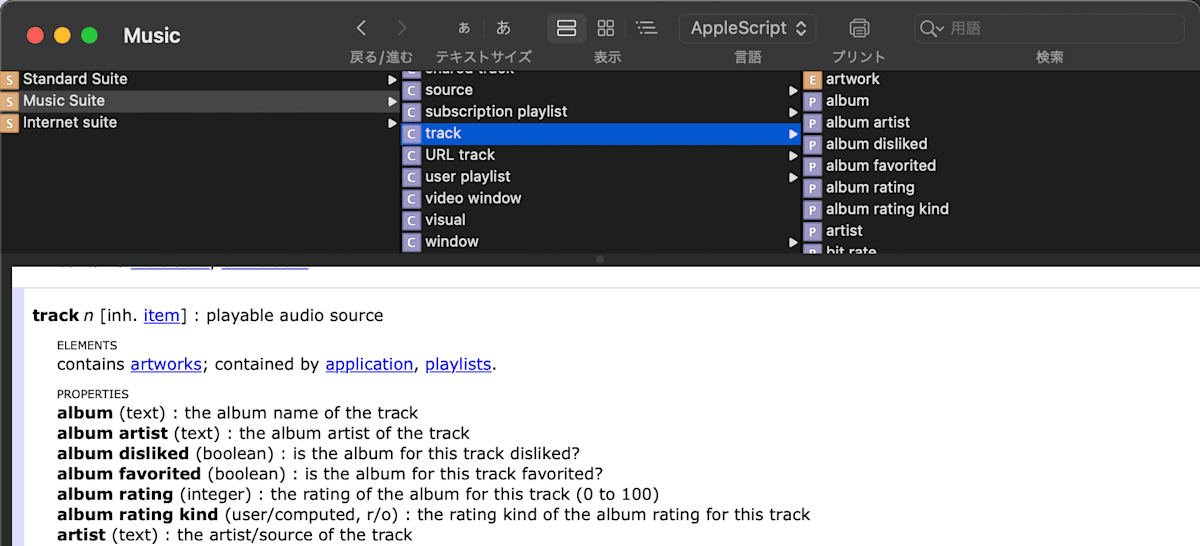This screenshot has height=546, width=1200.
Task: Increase text size with large あ button
Action: pyautogui.click(x=504, y=28)
